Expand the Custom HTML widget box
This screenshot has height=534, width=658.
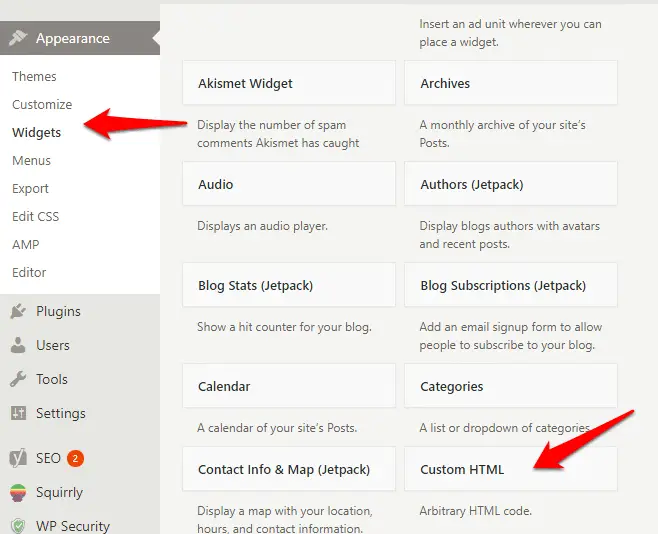(x=511, y=469)
